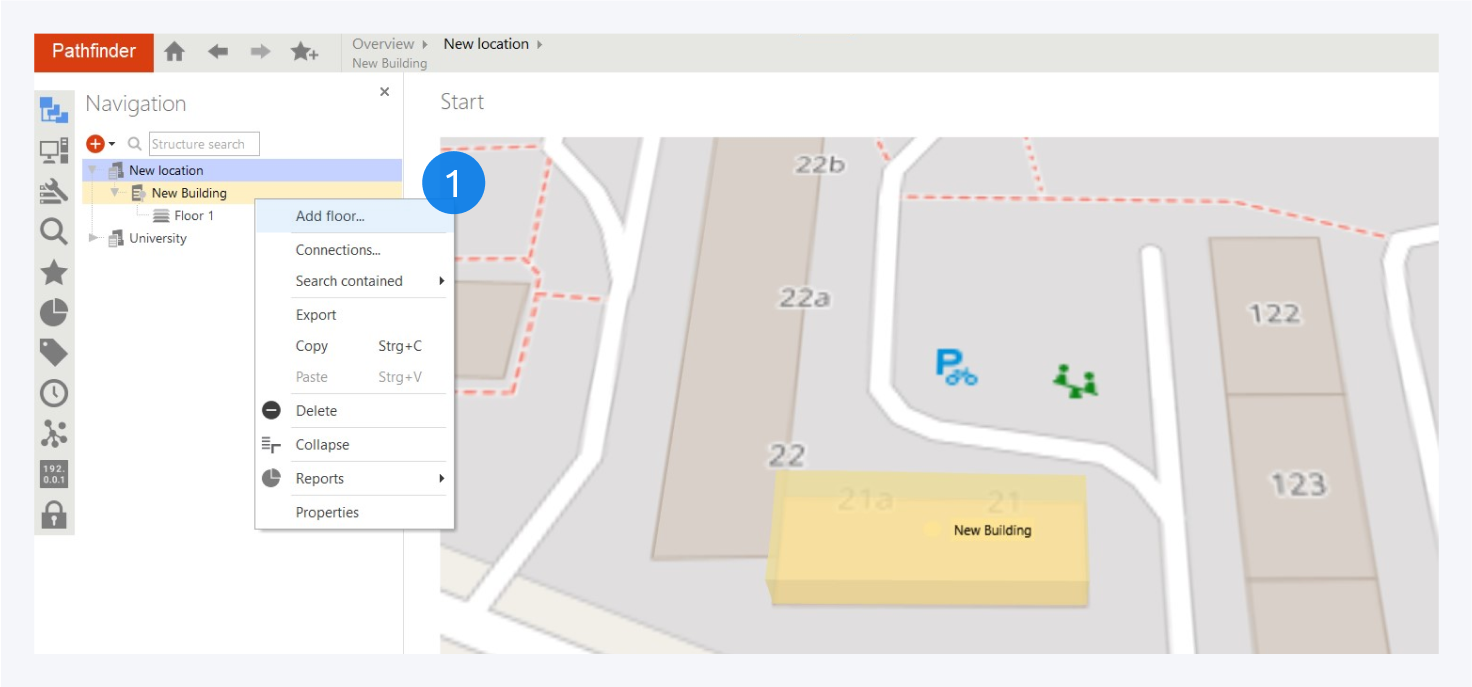Open the clock history sidebar icon
The image size is (1472, 687).
[x=54, y=393]
